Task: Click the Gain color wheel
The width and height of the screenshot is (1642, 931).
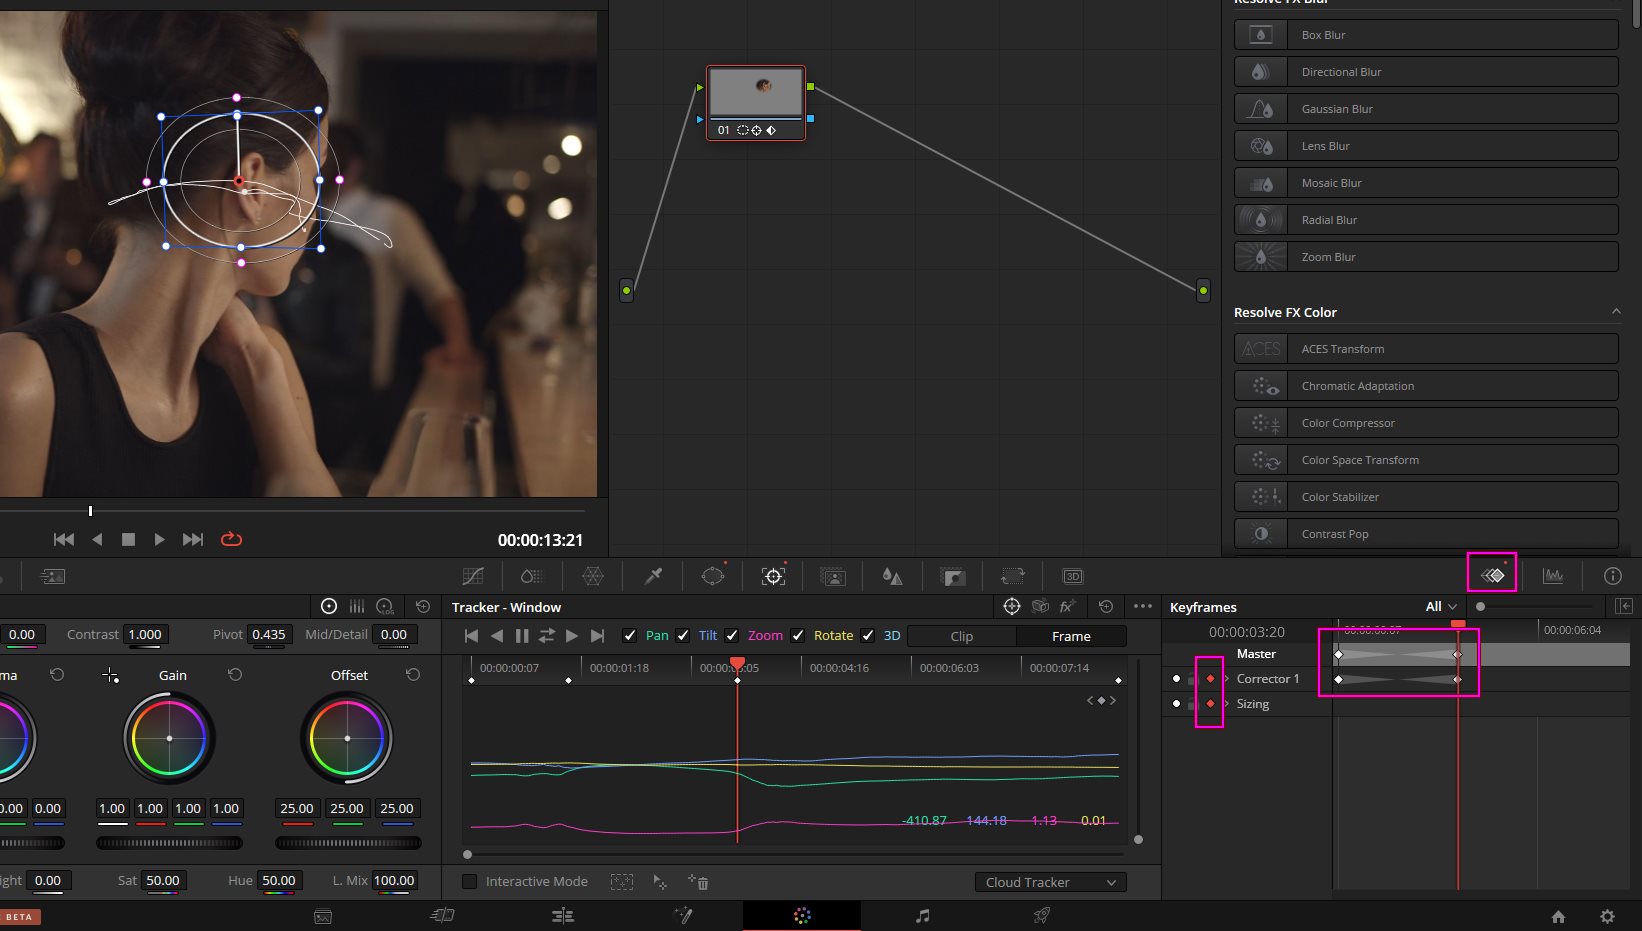Action: pos(169,738)
